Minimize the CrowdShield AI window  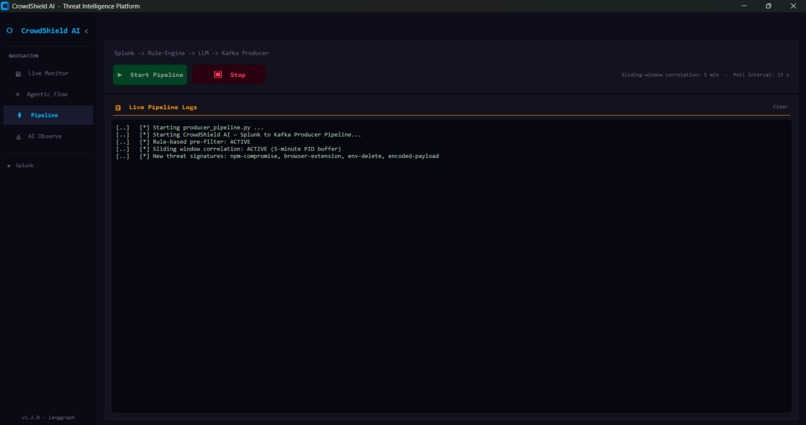pyautogui.click(x=744, y=6)
